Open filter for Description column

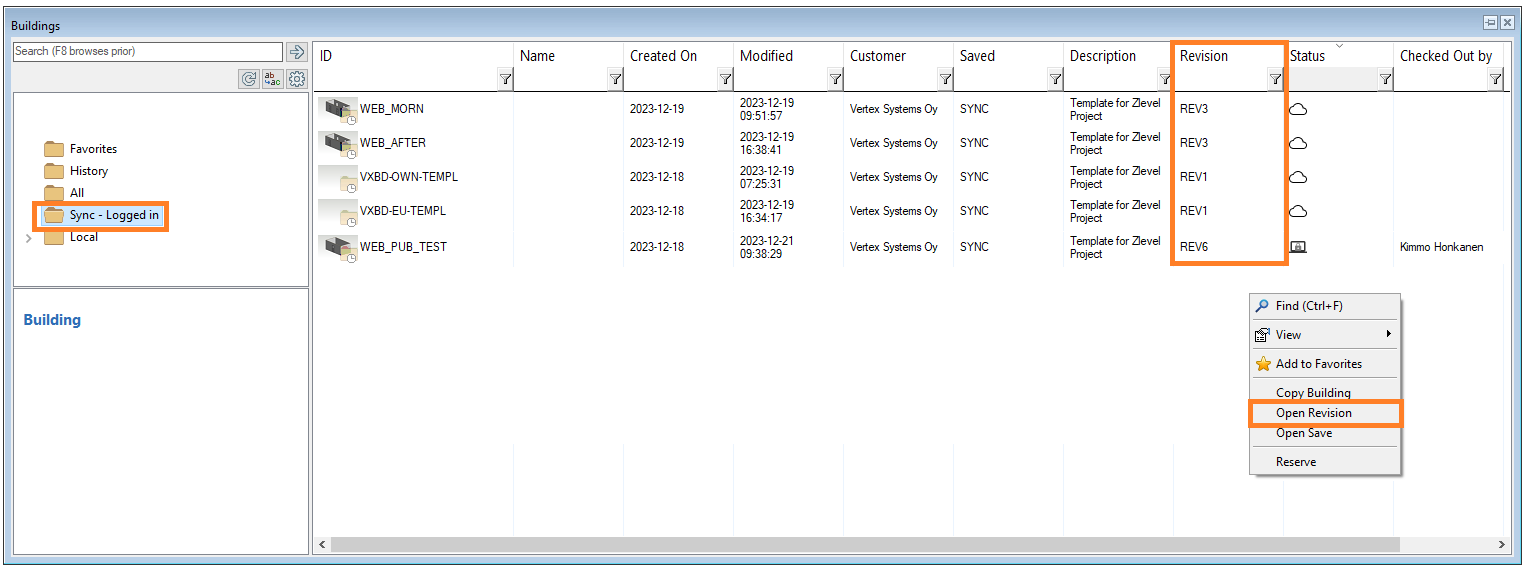point(1165,80)
